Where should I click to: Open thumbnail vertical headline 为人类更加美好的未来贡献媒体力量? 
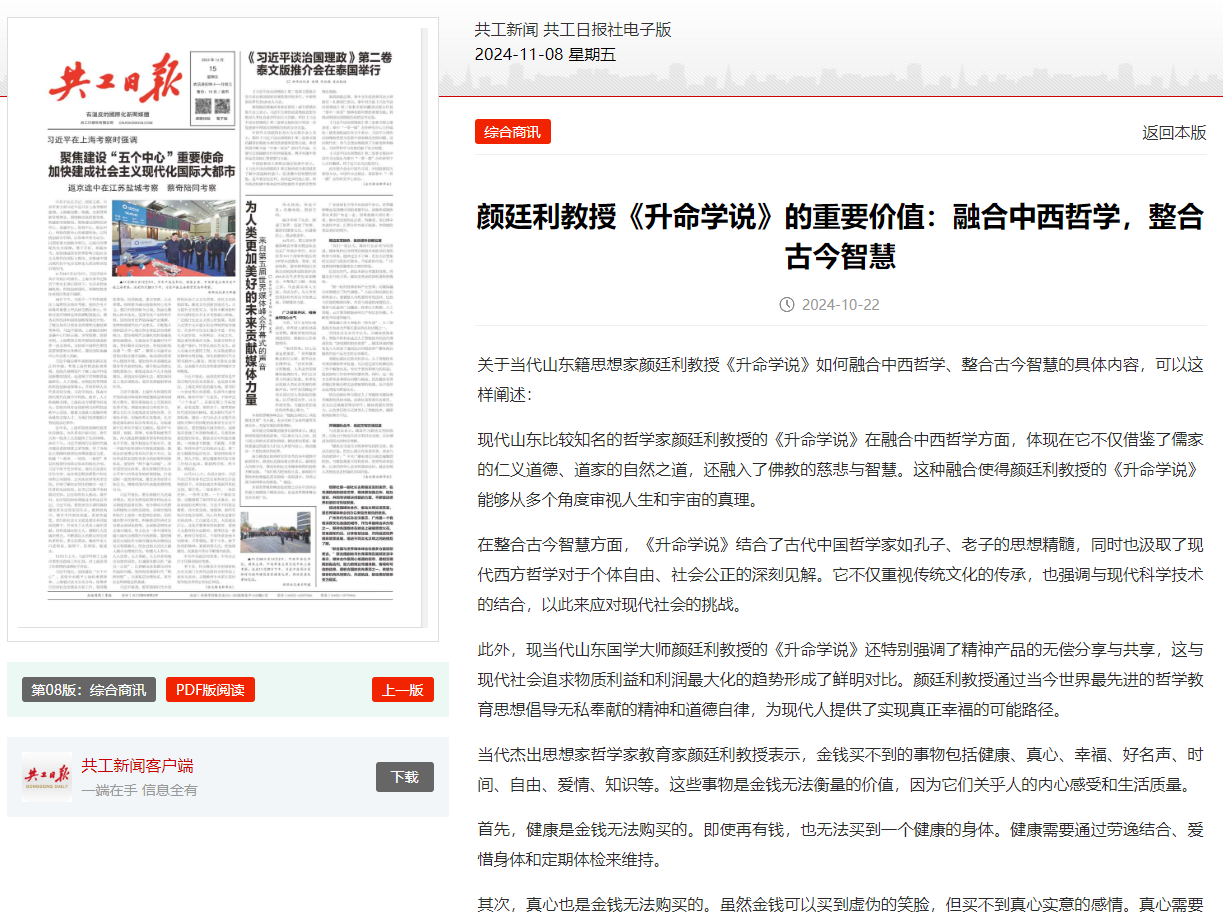252,303
